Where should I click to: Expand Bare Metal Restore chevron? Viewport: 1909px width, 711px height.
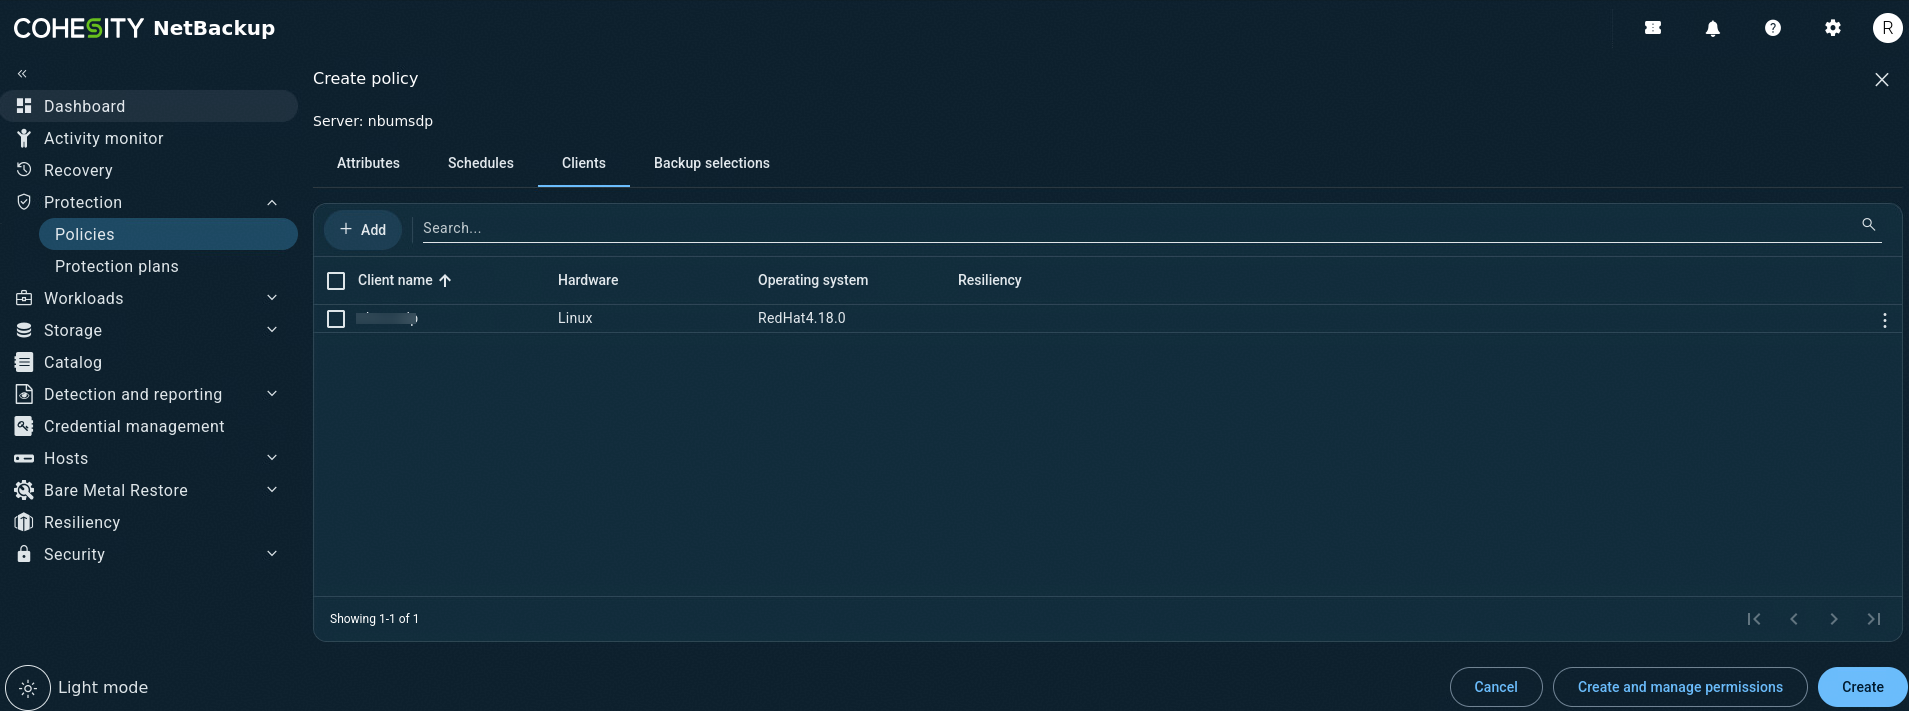(x=272, y=490)
